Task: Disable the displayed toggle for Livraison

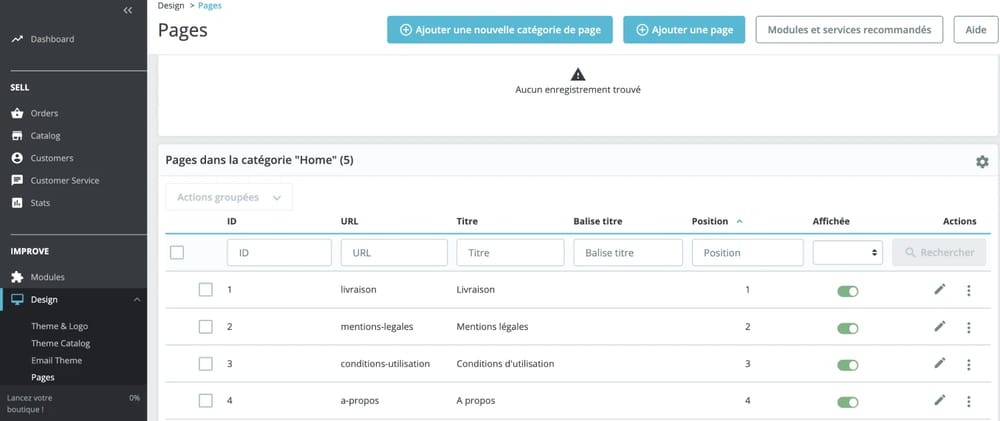Action: 847,291
